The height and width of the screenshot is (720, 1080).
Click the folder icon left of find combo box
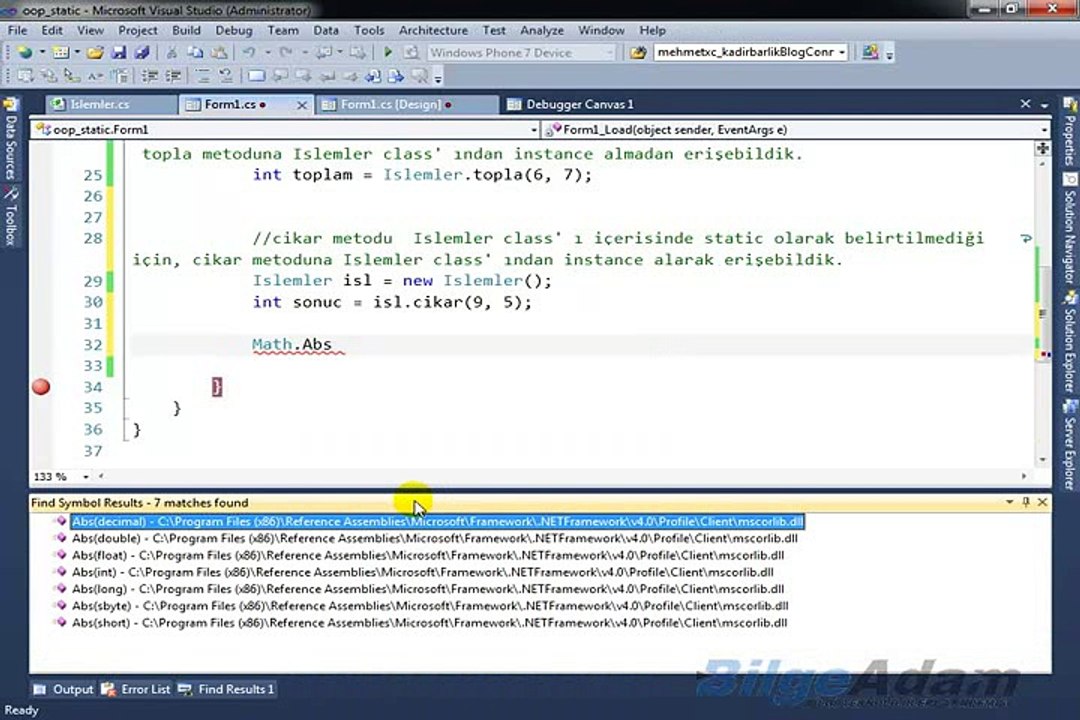[x=638, y=52]
